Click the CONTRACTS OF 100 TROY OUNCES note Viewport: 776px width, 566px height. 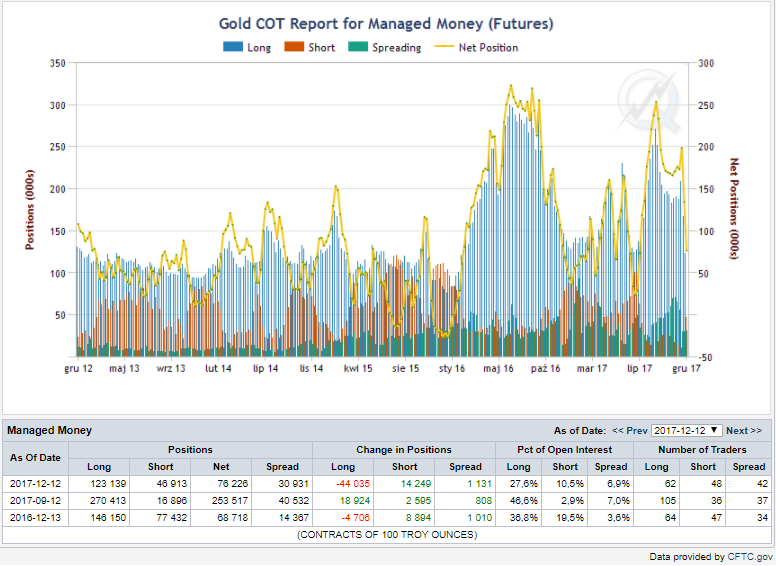[x=387, y=535]
